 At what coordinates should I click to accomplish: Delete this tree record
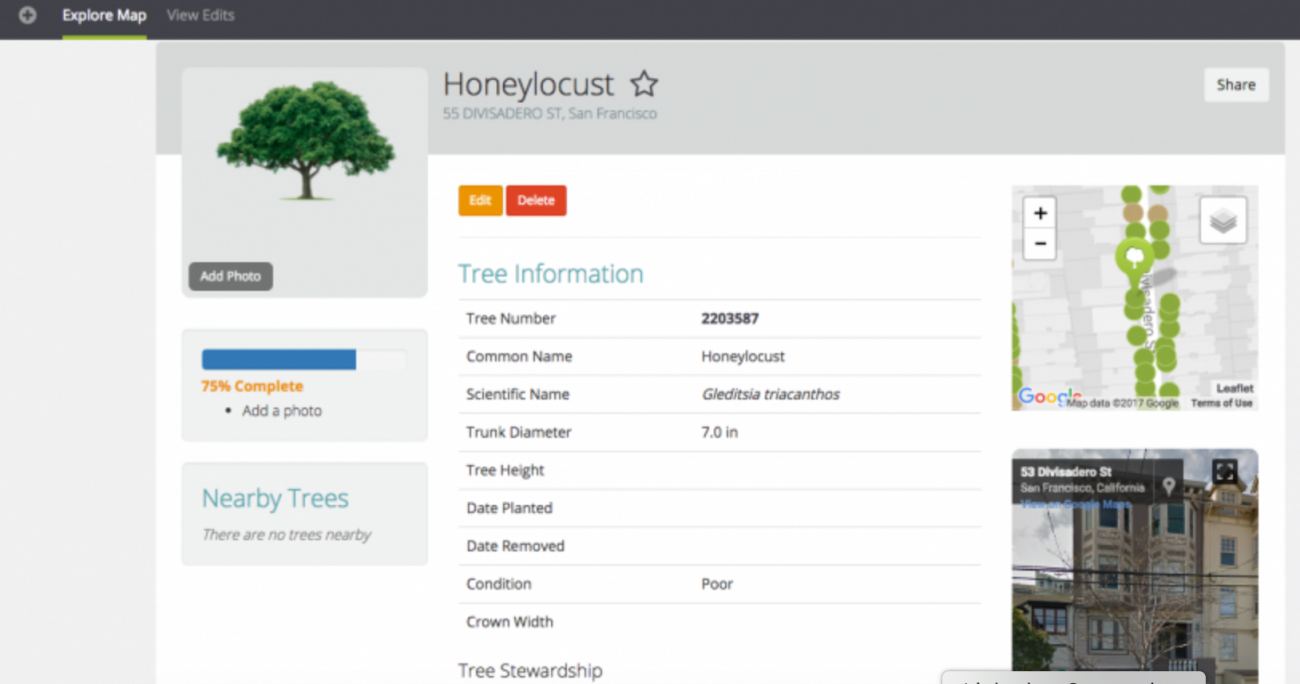536,200
